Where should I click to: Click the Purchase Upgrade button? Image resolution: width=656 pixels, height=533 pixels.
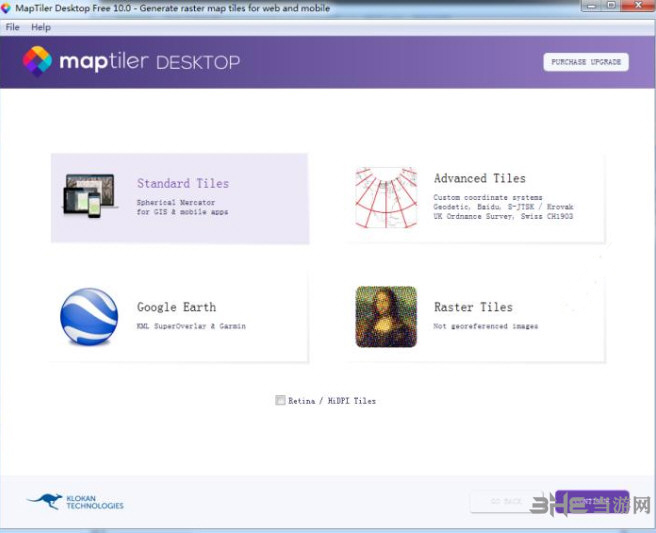pos(586,62)
